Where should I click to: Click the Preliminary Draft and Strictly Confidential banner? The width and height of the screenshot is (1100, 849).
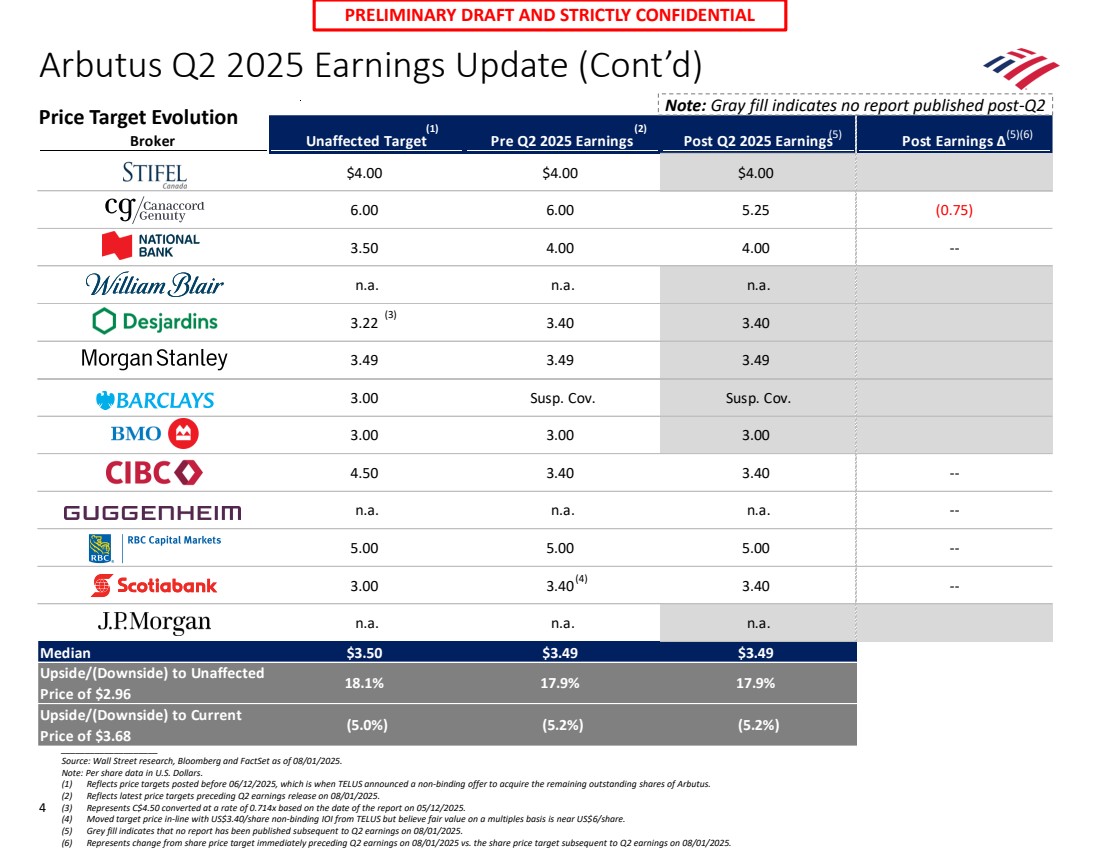click(549, 15)
